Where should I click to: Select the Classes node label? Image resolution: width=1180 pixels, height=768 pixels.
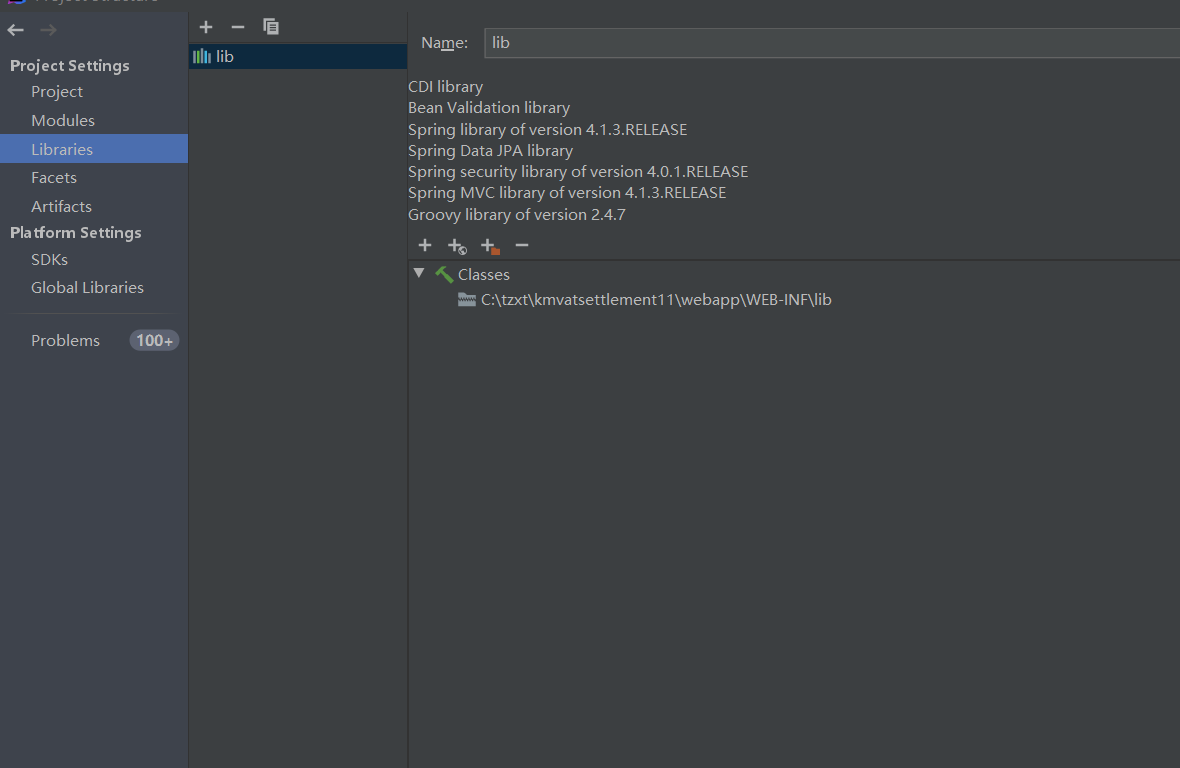coord(484,275)
